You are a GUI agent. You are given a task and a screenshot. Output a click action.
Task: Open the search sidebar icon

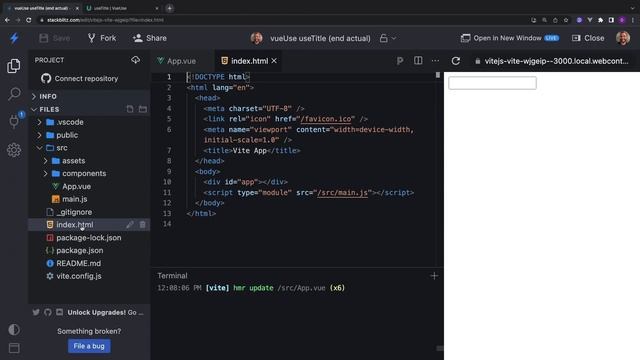tap(14, 94)
